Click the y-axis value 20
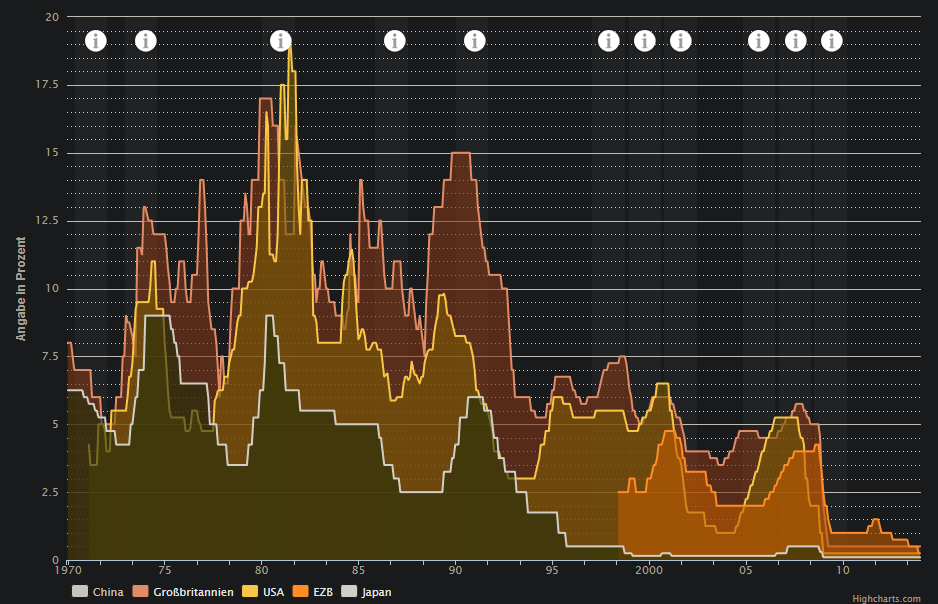 pyautogui.click(x=52, y=17)
